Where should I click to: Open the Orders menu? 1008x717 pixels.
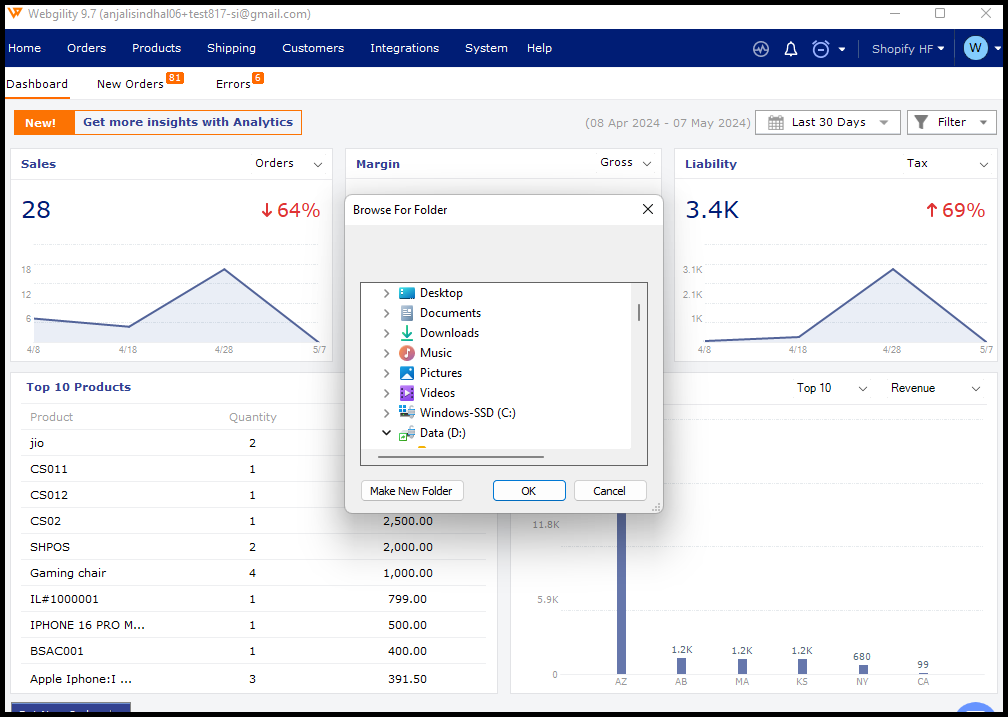(x=86, y=48)
